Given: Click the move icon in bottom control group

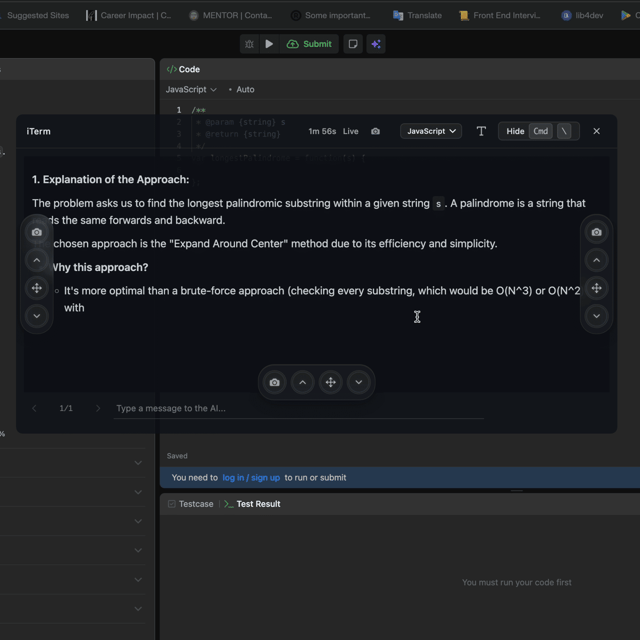Looking at the screenshot, I should pos(331,382).
